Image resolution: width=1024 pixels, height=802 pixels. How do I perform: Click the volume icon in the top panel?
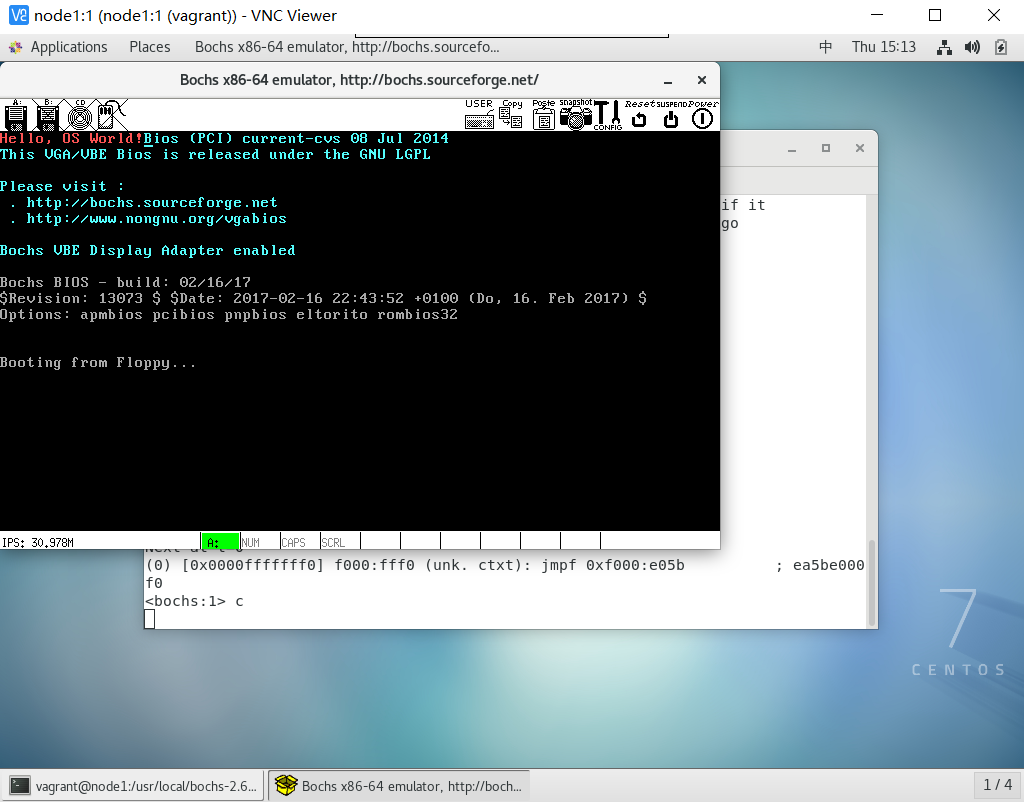click(971, 46)
